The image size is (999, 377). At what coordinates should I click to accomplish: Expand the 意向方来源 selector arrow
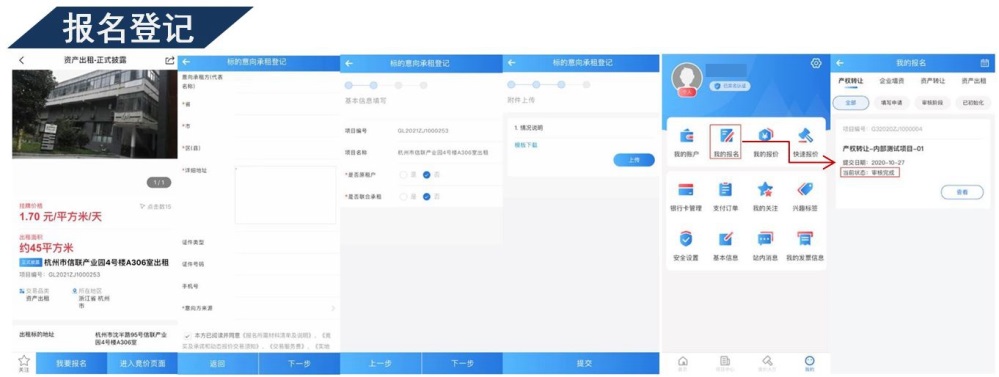pyautogui.click(x=333, y=308)
